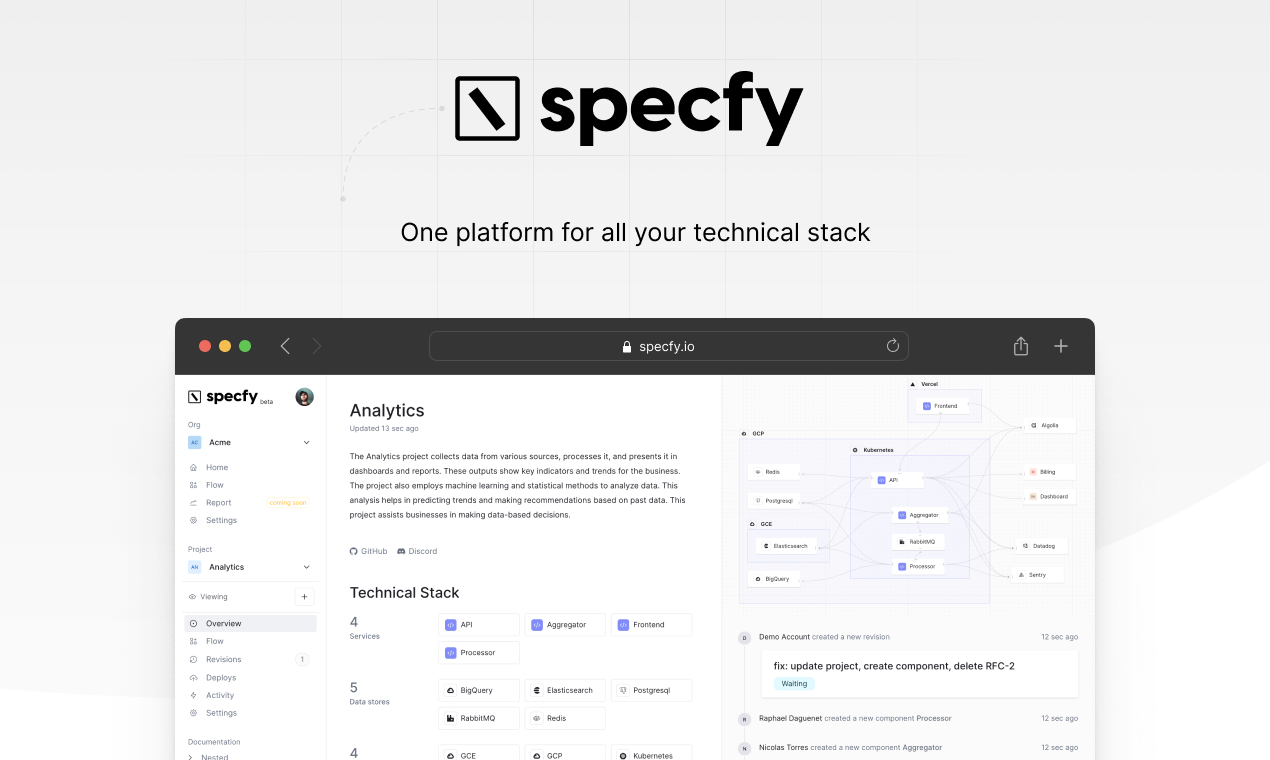This screenshot has height=760, width=1270.
Task: Select the Flow icon under Project
Action: (192, 641)
